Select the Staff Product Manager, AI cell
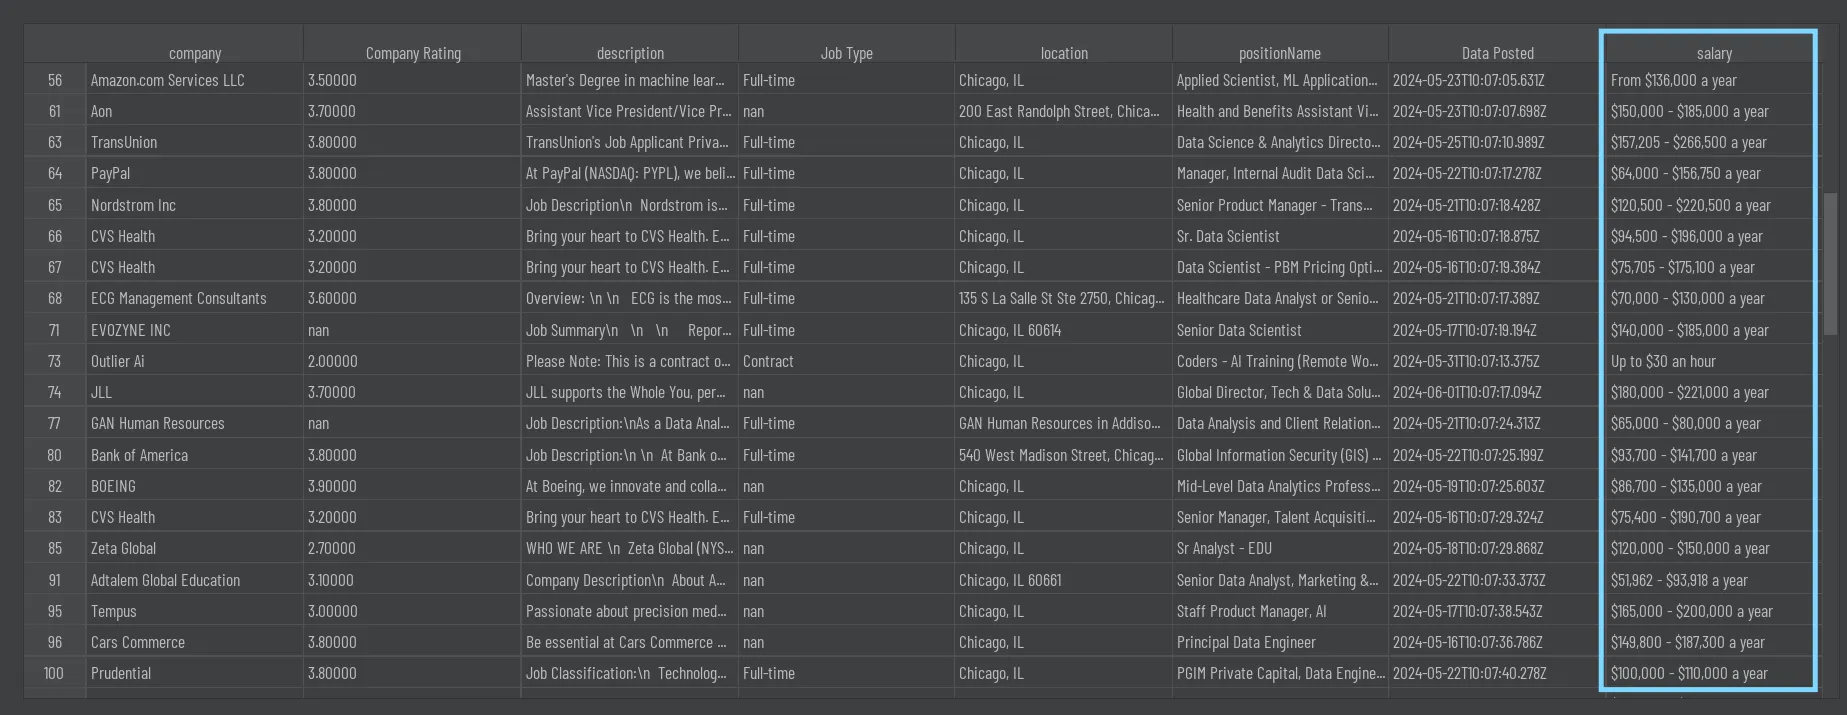 coord(1280,611)
